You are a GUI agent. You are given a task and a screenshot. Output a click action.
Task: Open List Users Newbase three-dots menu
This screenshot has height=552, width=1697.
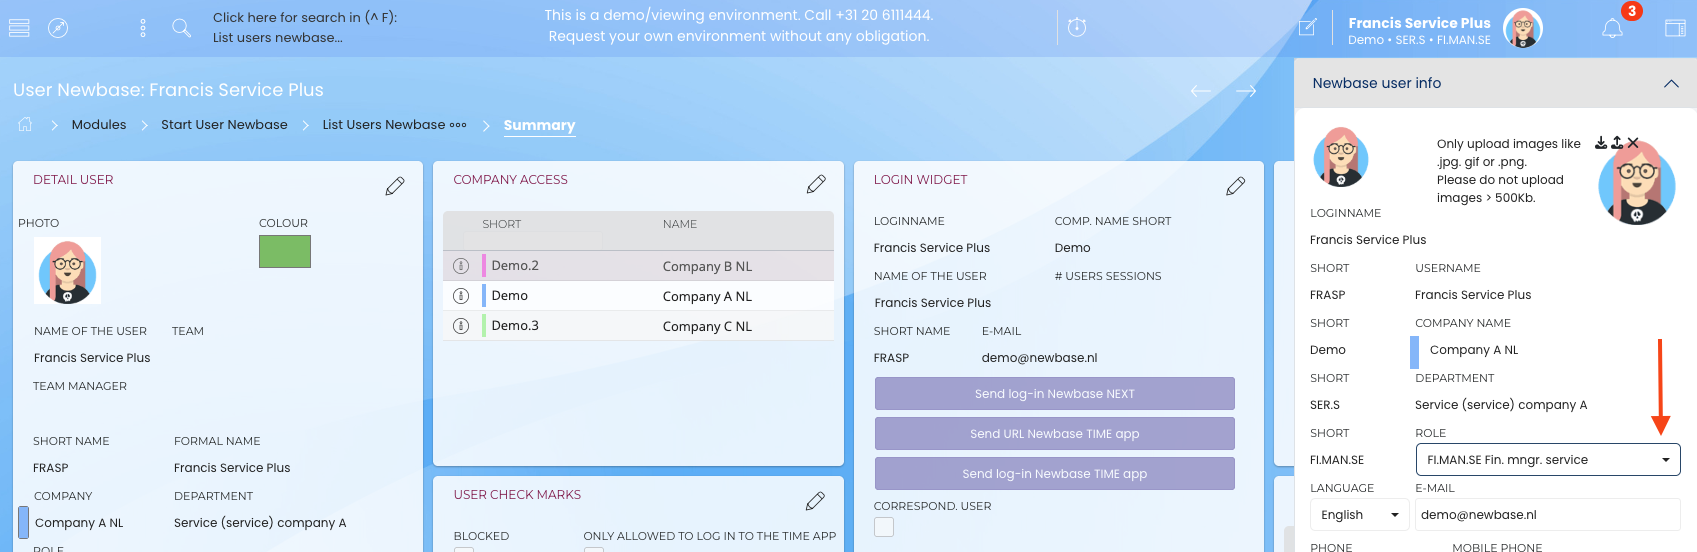click(458, 125)
